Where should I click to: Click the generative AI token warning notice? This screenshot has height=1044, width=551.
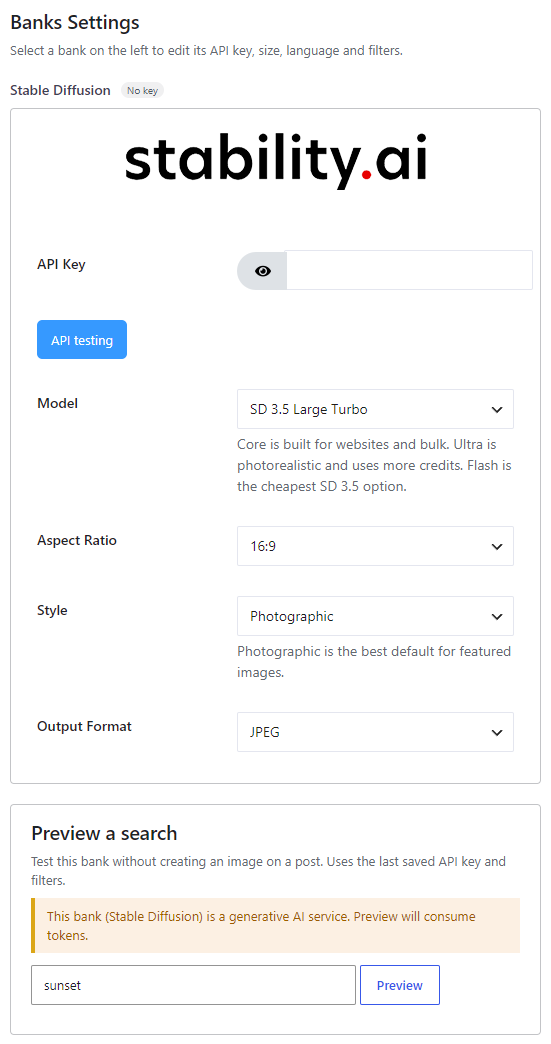click(x=276, y=925)
